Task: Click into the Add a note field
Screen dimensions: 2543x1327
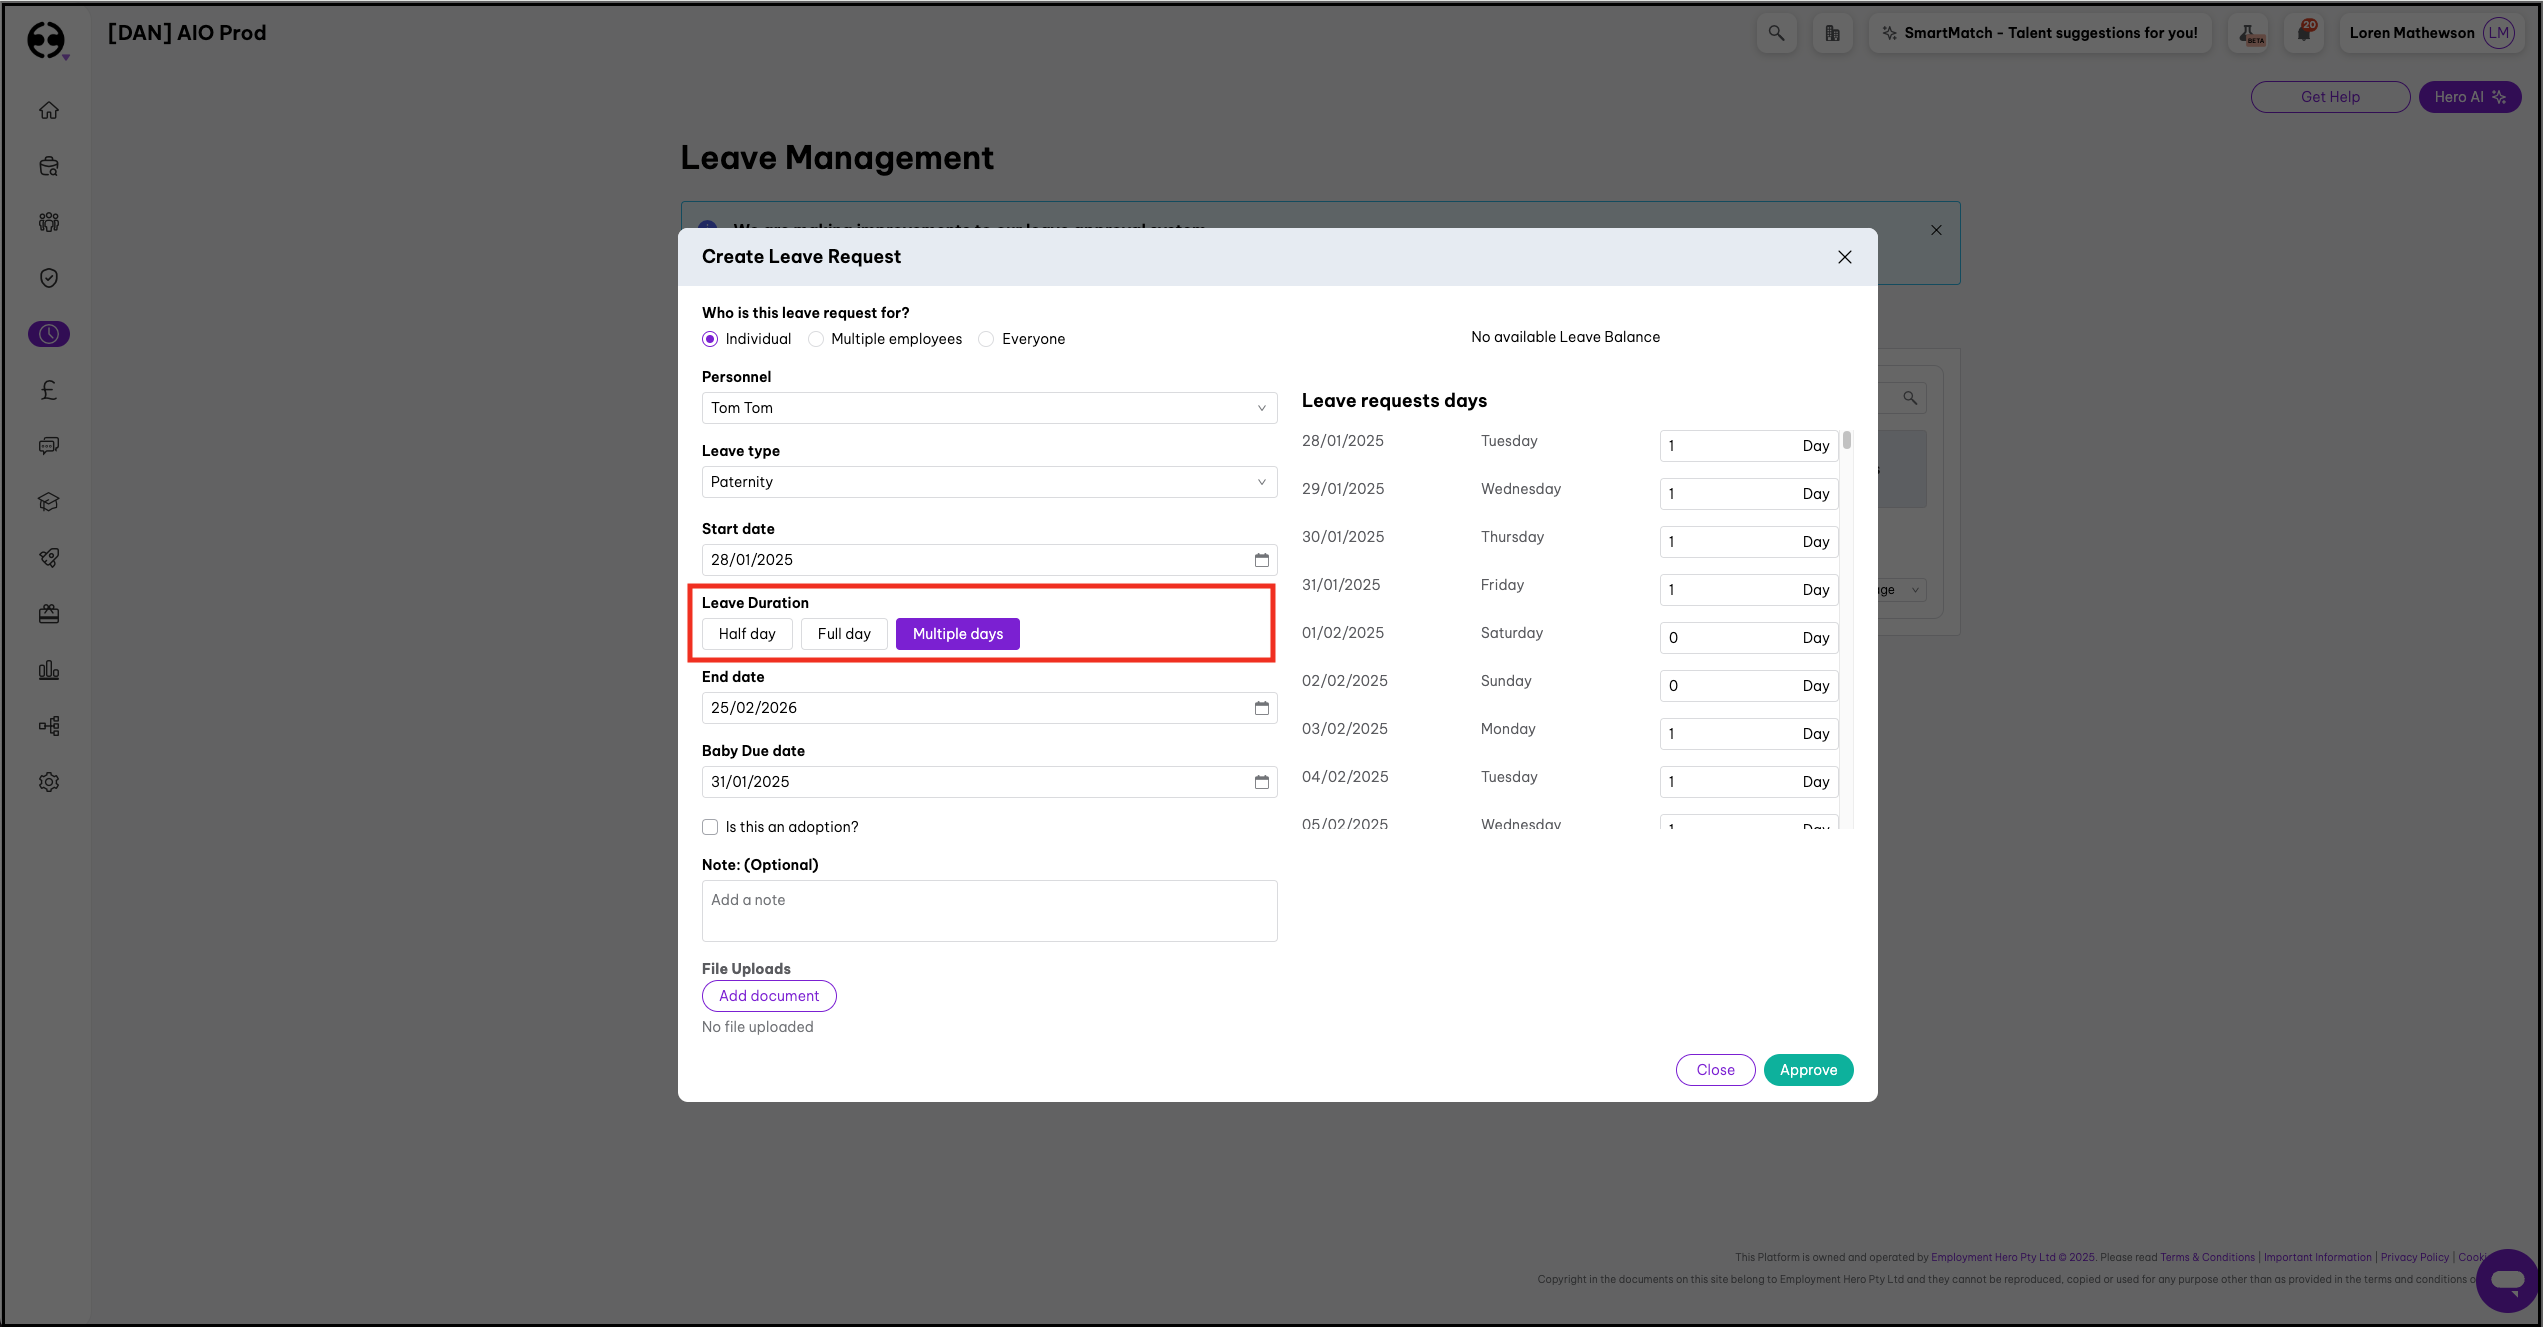Action: 988,910
